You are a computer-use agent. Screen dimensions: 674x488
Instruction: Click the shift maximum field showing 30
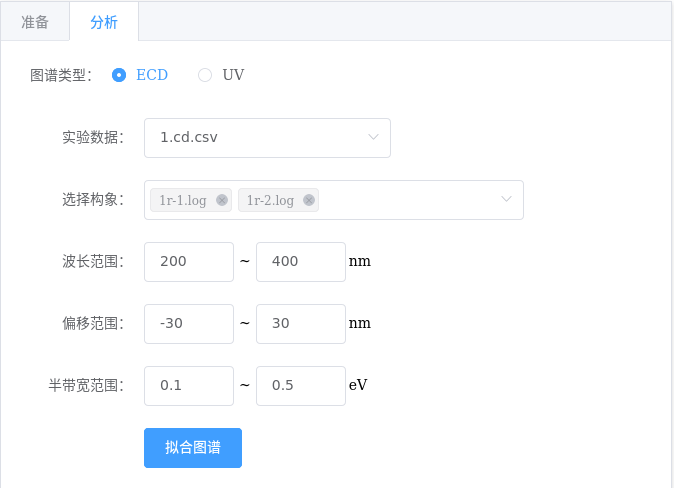(x=300, y=324)
